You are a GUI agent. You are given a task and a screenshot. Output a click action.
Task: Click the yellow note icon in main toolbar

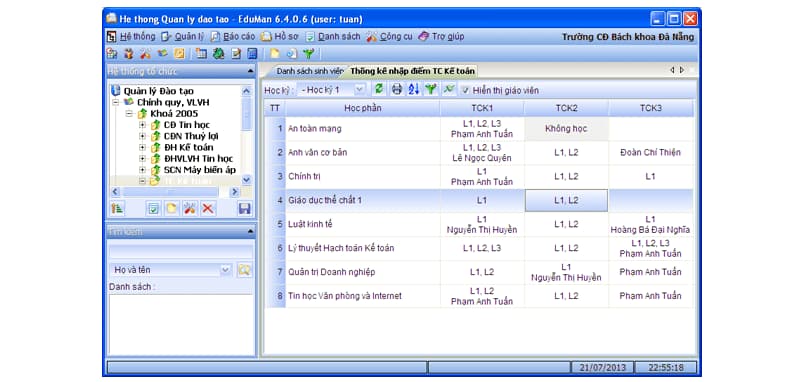pyautogui.click(x=275, y=53)
